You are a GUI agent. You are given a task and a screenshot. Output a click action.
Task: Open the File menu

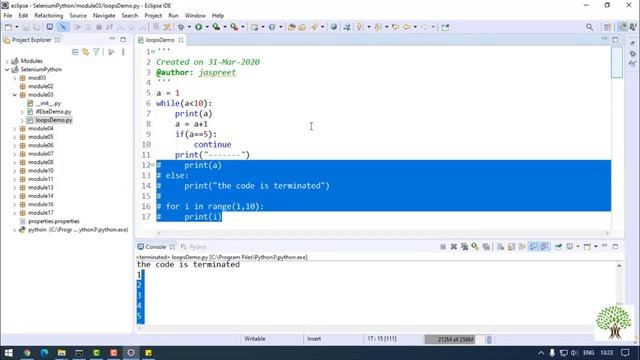click(x=8, y=16)
